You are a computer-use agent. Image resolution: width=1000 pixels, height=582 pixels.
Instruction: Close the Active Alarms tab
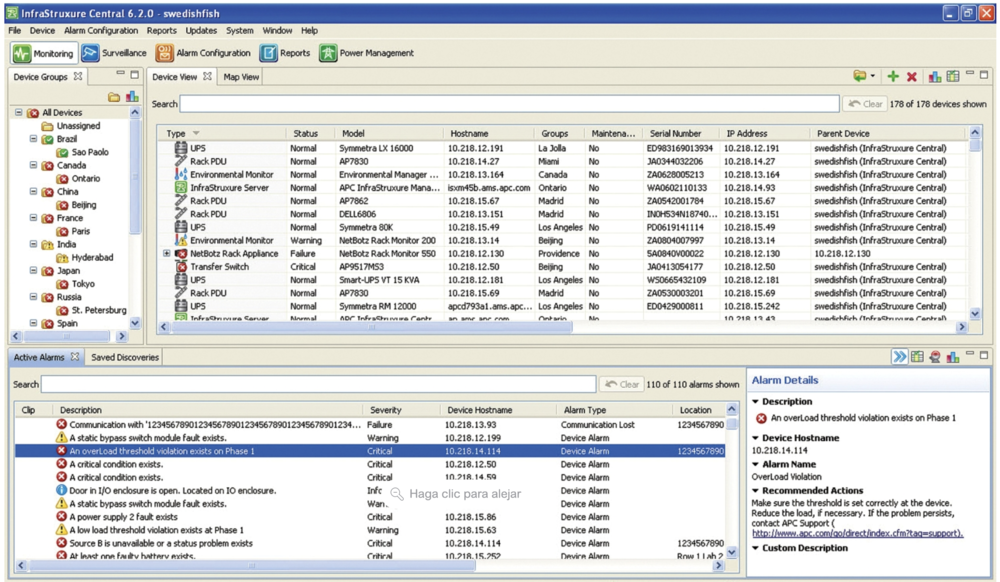coord(75,356)
